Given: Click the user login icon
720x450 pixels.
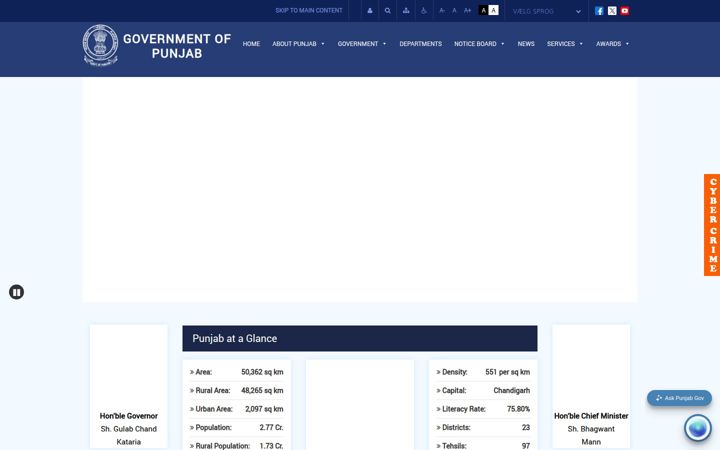Looking at the screenshot, I should click(370, 11).
